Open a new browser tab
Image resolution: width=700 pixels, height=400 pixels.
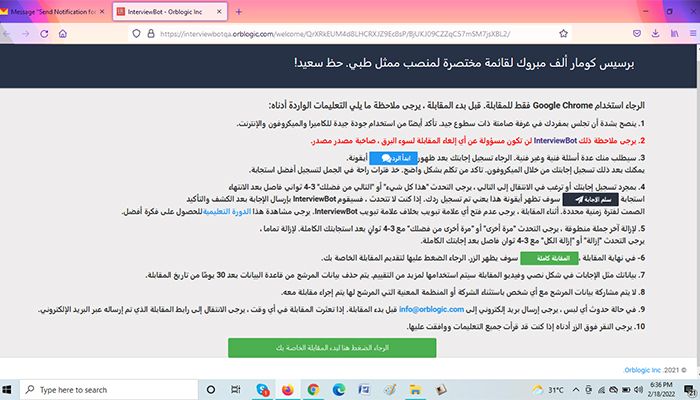238,12
